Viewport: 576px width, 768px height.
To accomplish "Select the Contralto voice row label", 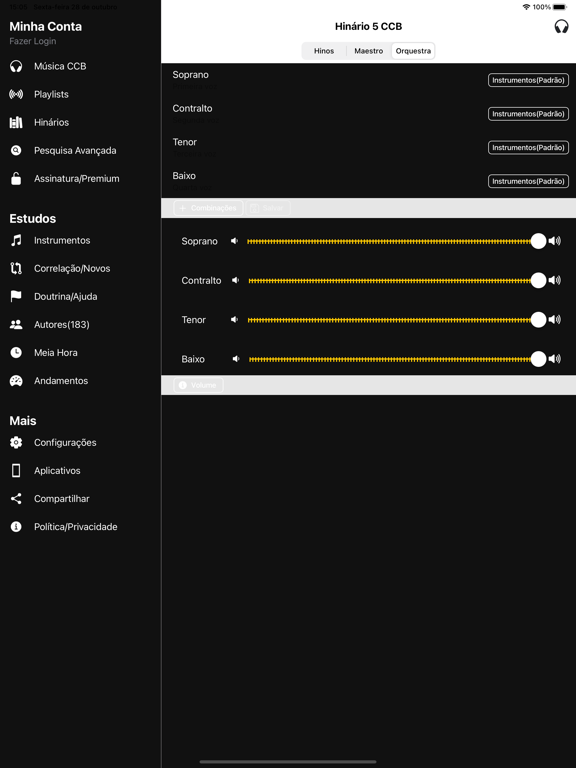I will [x=192, y=108].
